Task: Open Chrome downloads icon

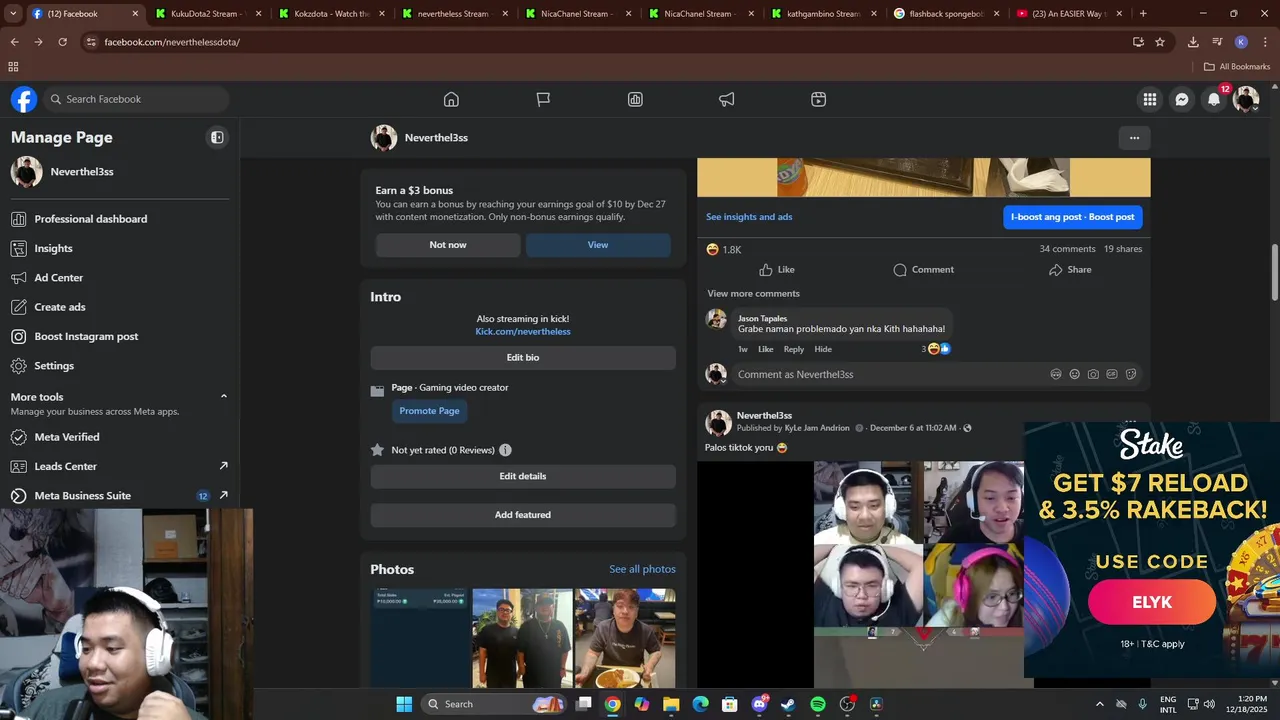Action: tap(1193, 42)
